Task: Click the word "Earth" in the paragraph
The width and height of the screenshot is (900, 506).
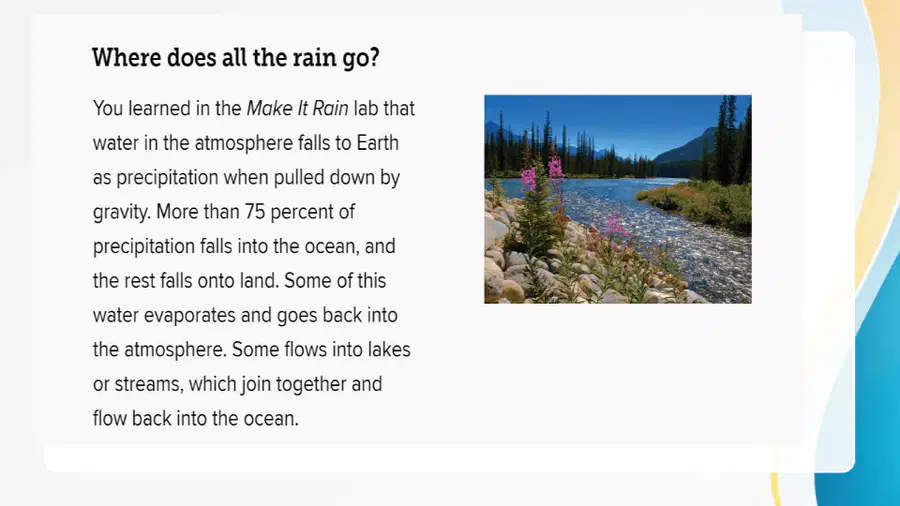Action: coord(378,143)
